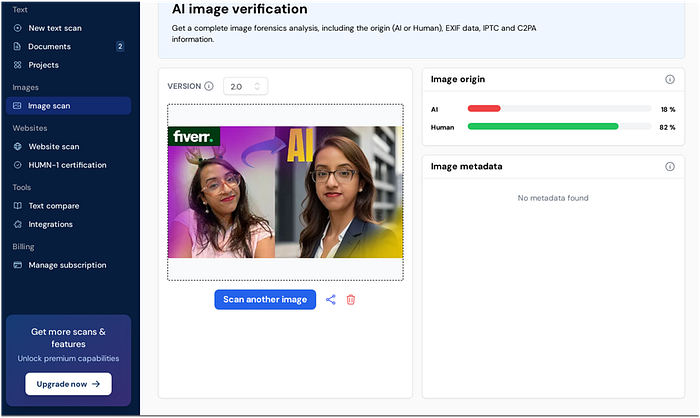Open the version 2.0 dropdown

pyautogui.click(x=245, y=87)
